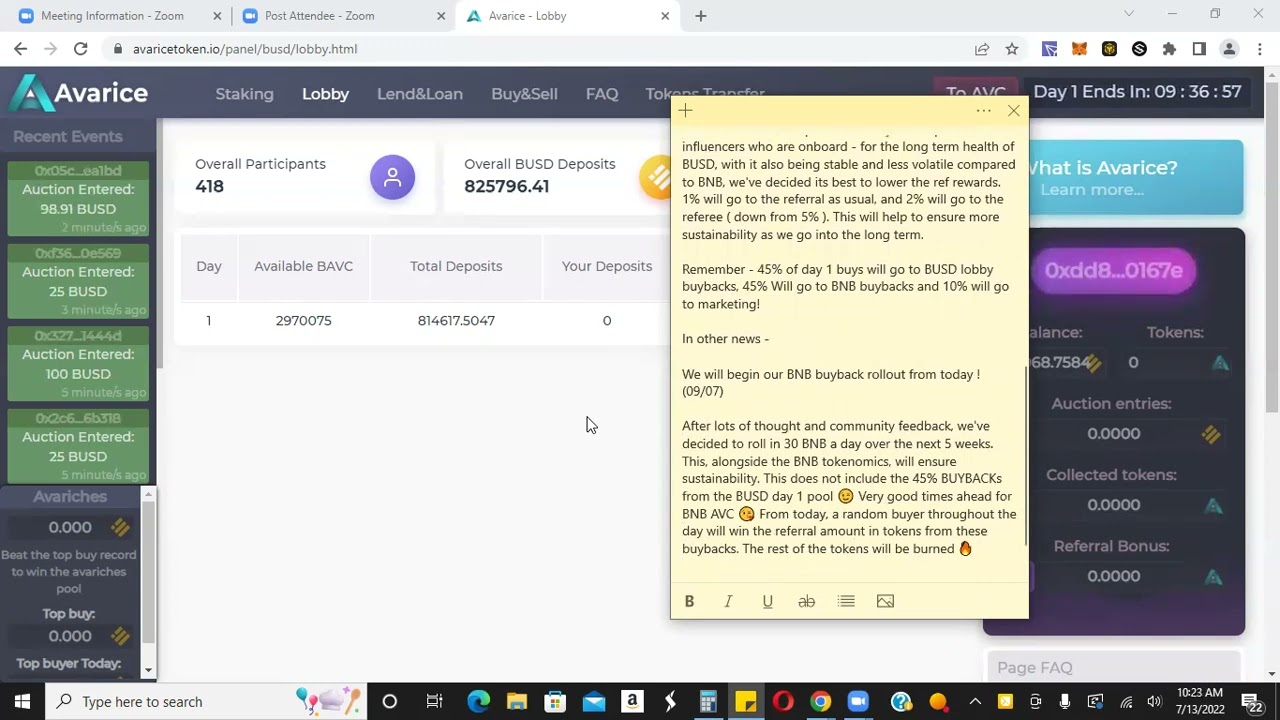This screenshot has width=1280, height=720.
Task: Open Sticky Notes taskbar icon
Action: click(x=746, y=701)
